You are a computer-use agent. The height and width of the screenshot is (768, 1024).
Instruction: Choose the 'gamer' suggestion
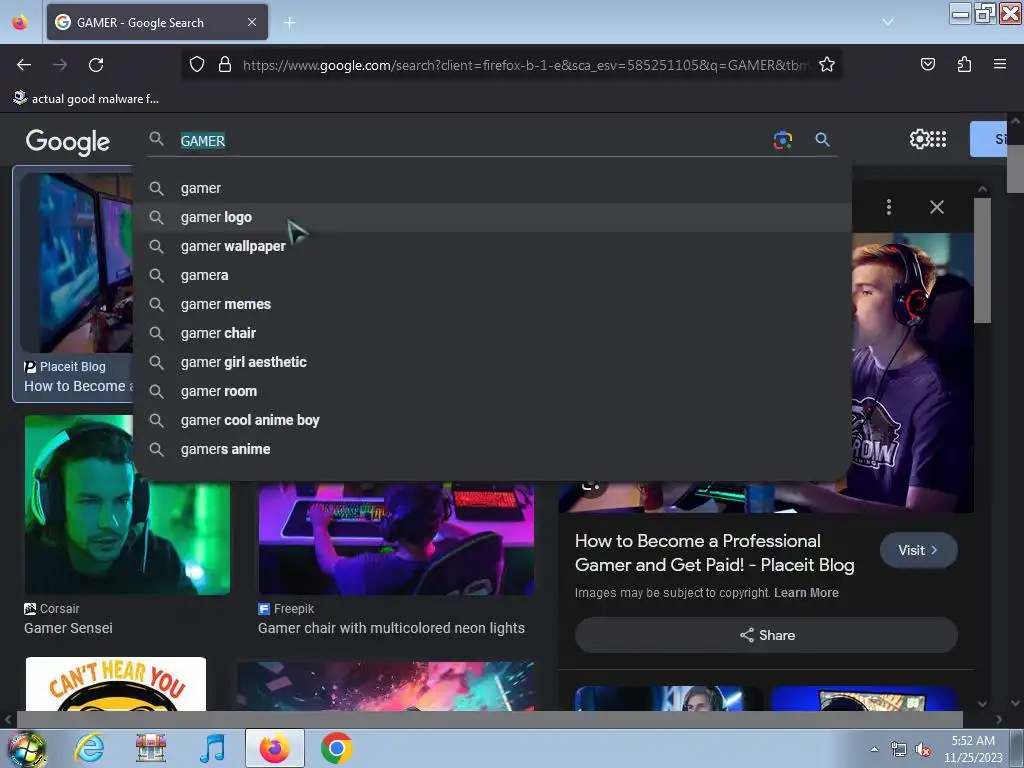click(492, 188)
